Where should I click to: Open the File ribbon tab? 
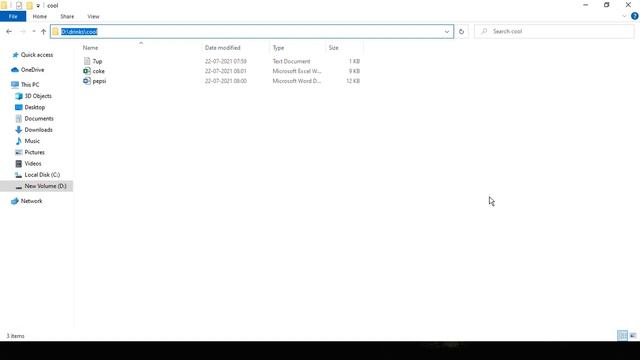coord(13,16)
